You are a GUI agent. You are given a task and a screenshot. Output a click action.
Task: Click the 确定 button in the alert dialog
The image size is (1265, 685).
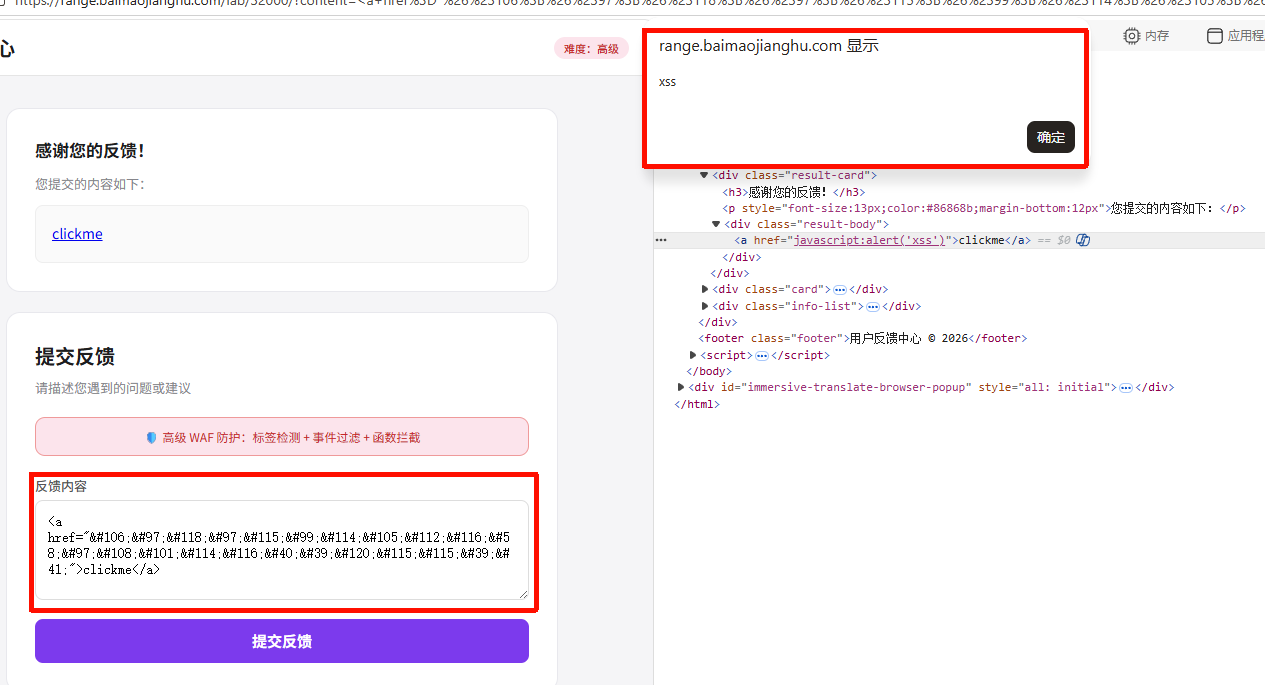1050,137
